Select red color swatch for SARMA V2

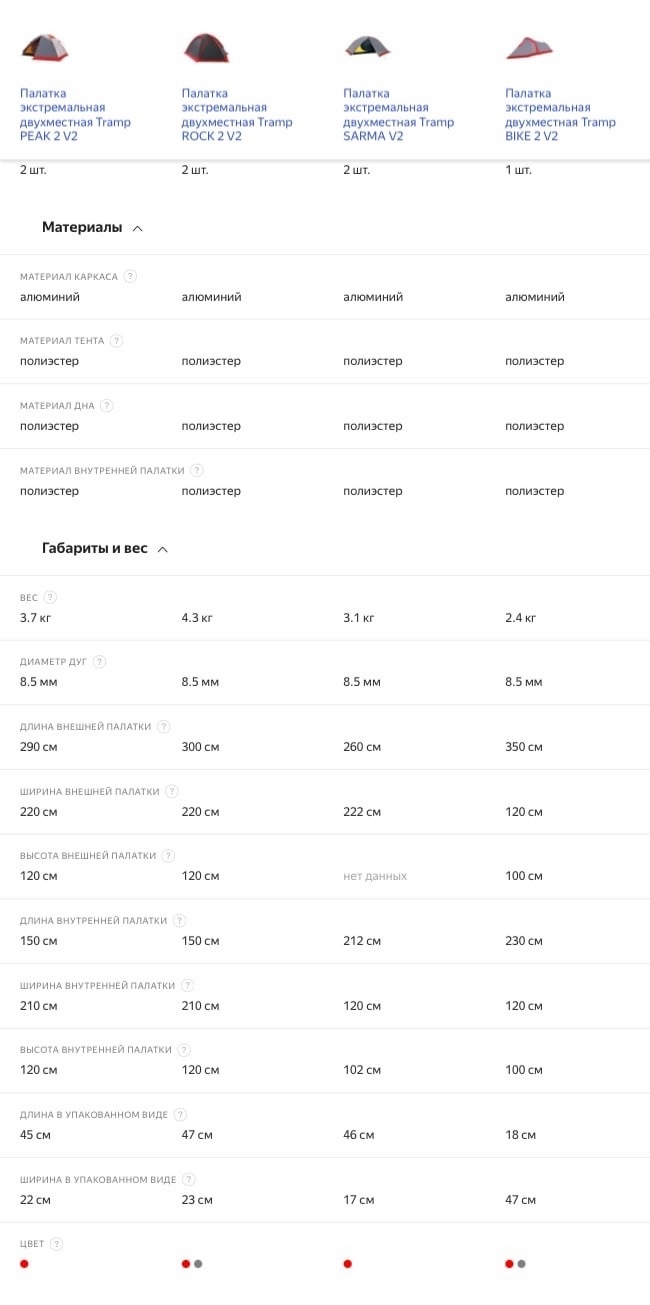point(348,1264)
